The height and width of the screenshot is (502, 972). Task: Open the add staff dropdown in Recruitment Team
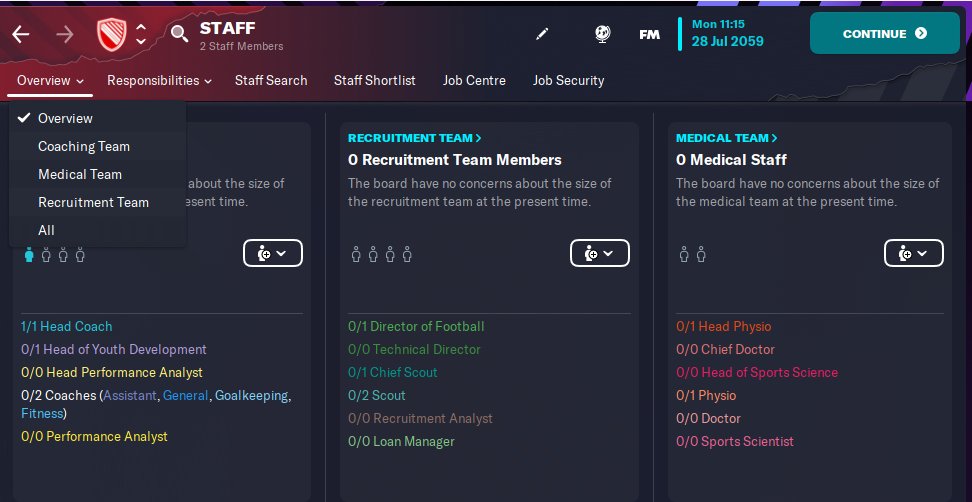599,253
